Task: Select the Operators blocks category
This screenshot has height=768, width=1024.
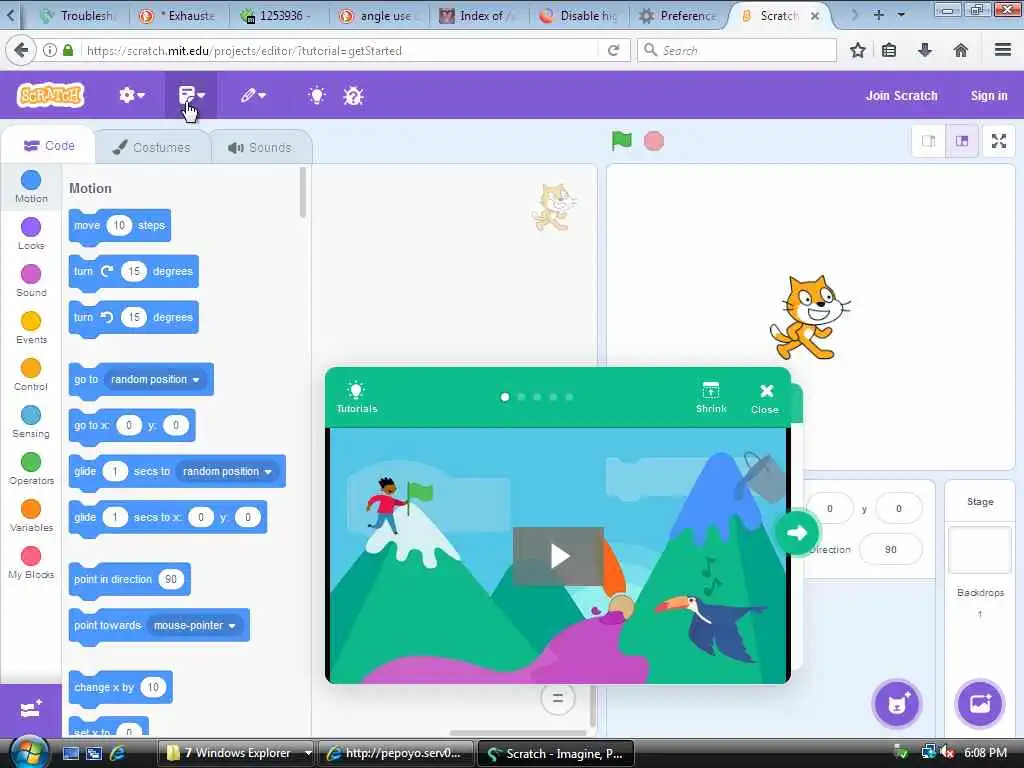Action: click(x=31, y=469)
